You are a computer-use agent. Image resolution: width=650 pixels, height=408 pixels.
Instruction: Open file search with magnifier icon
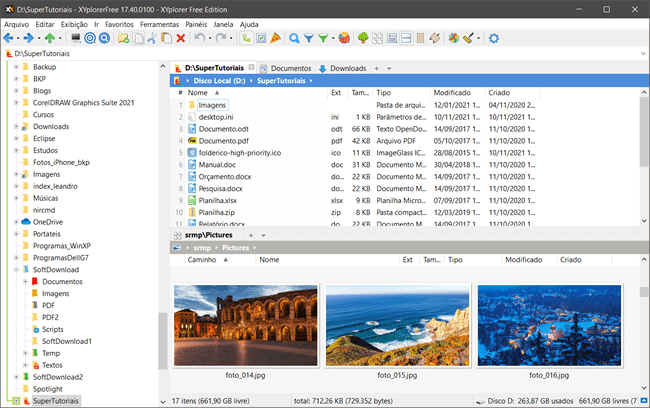(x=294, y=39)
